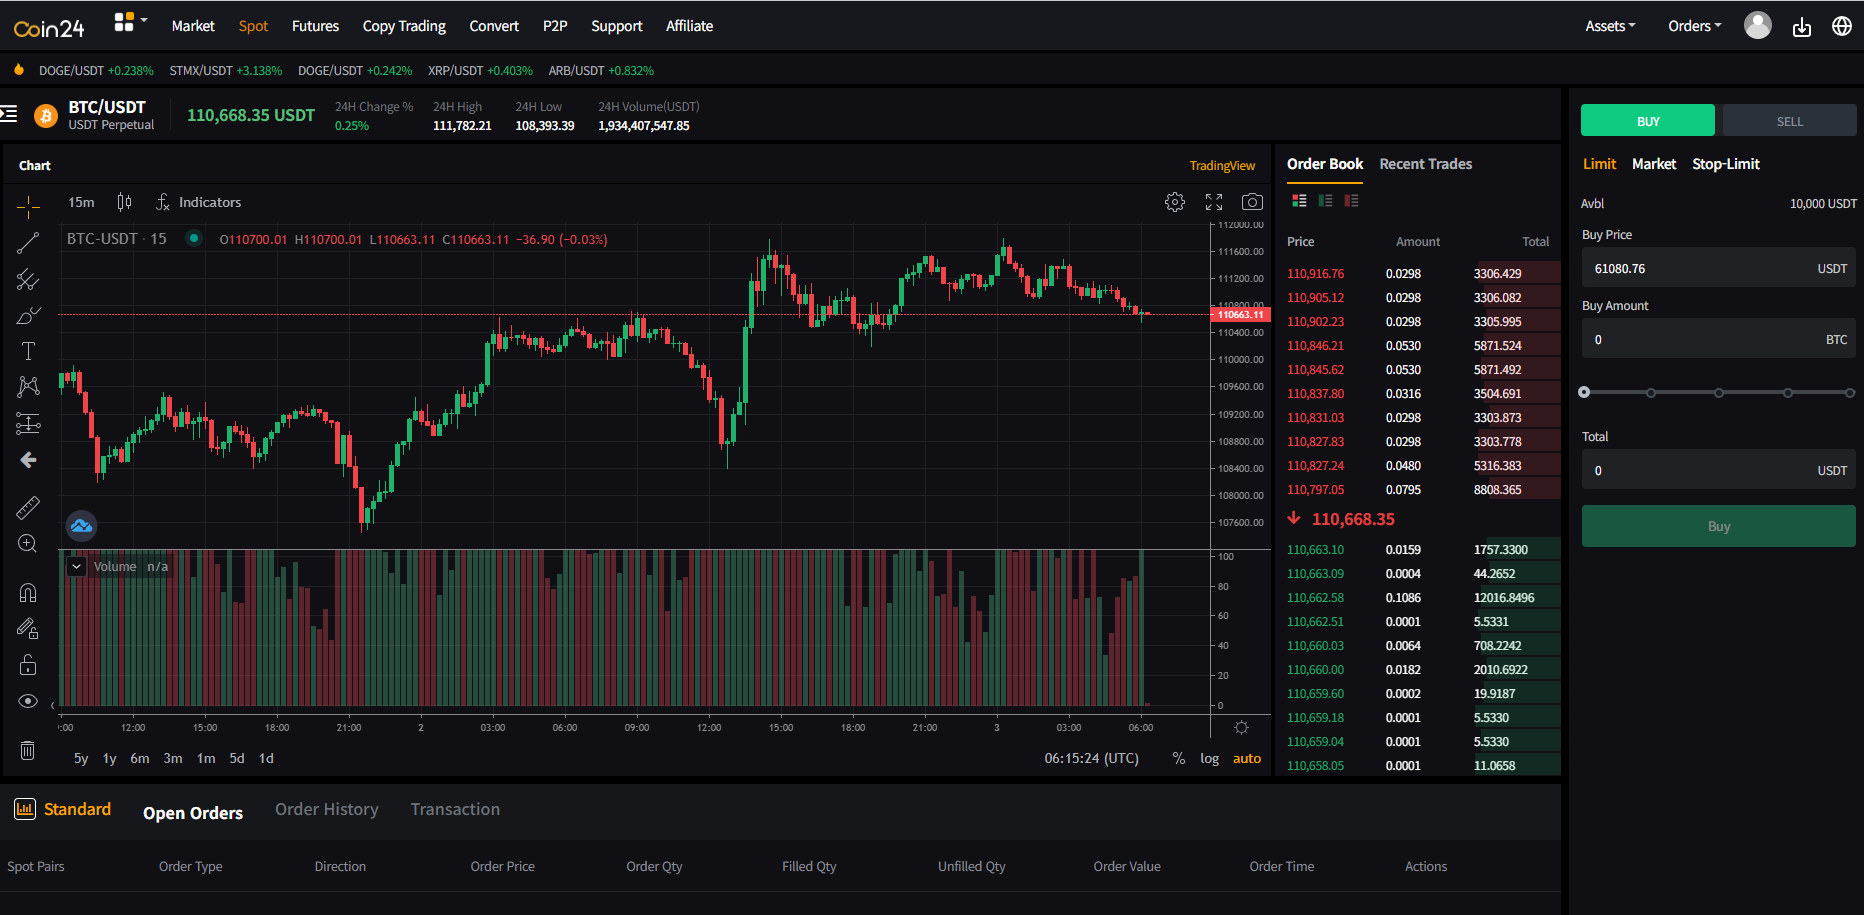The width and height of the screenshot is (1864, 915).
Task: Collapse the Volume indicator dropdown
Action: pyautogui.click(x=76, y=565)
